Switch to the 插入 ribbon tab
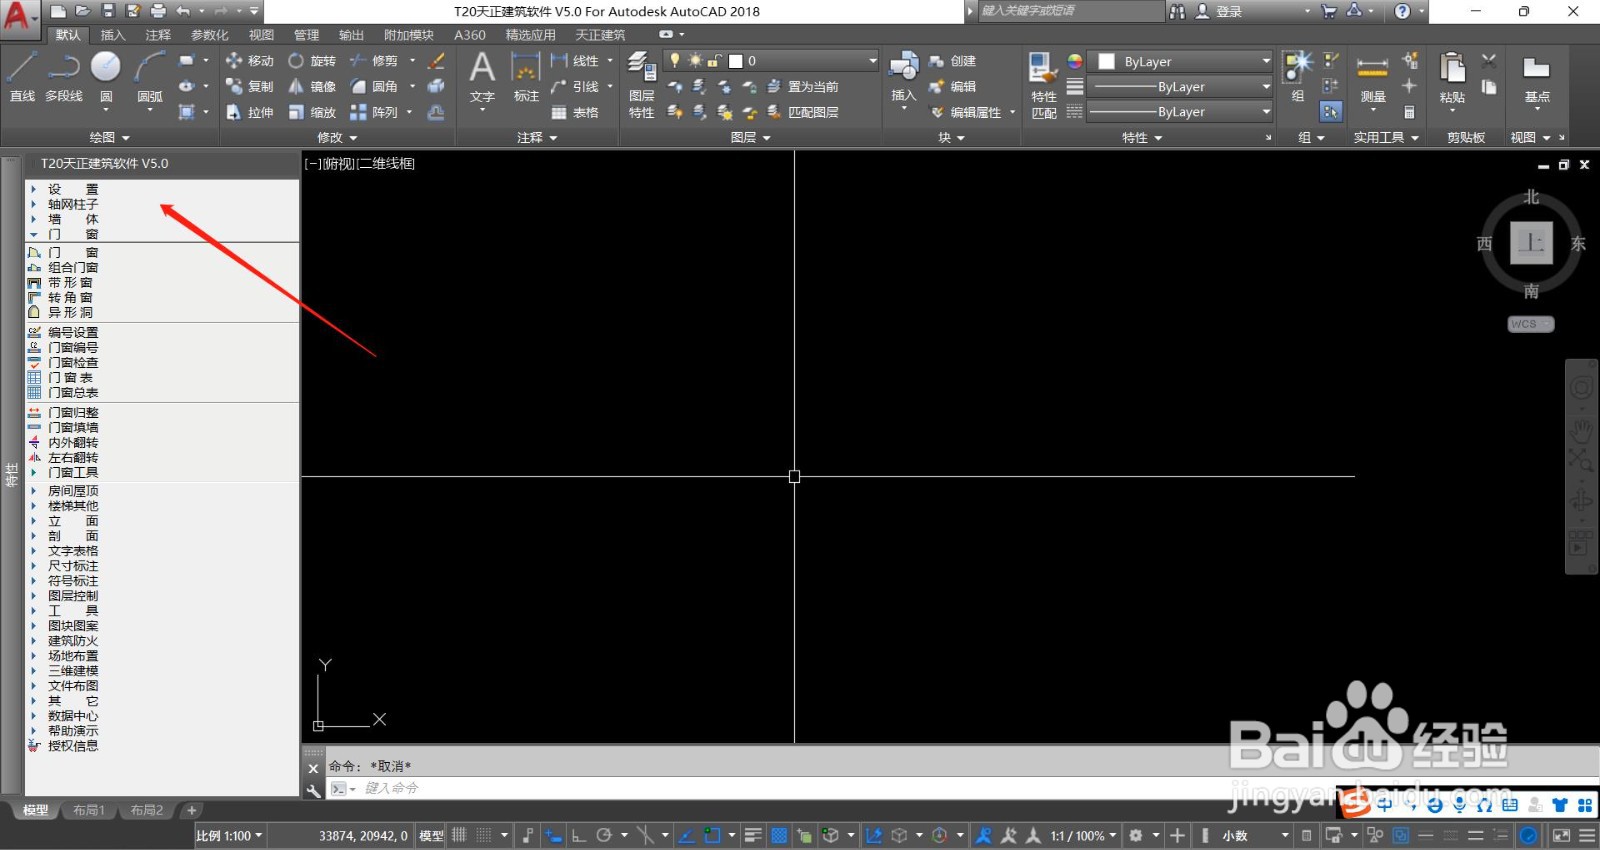Viewport: 1600px width, 850px height. tap(113, 35)
